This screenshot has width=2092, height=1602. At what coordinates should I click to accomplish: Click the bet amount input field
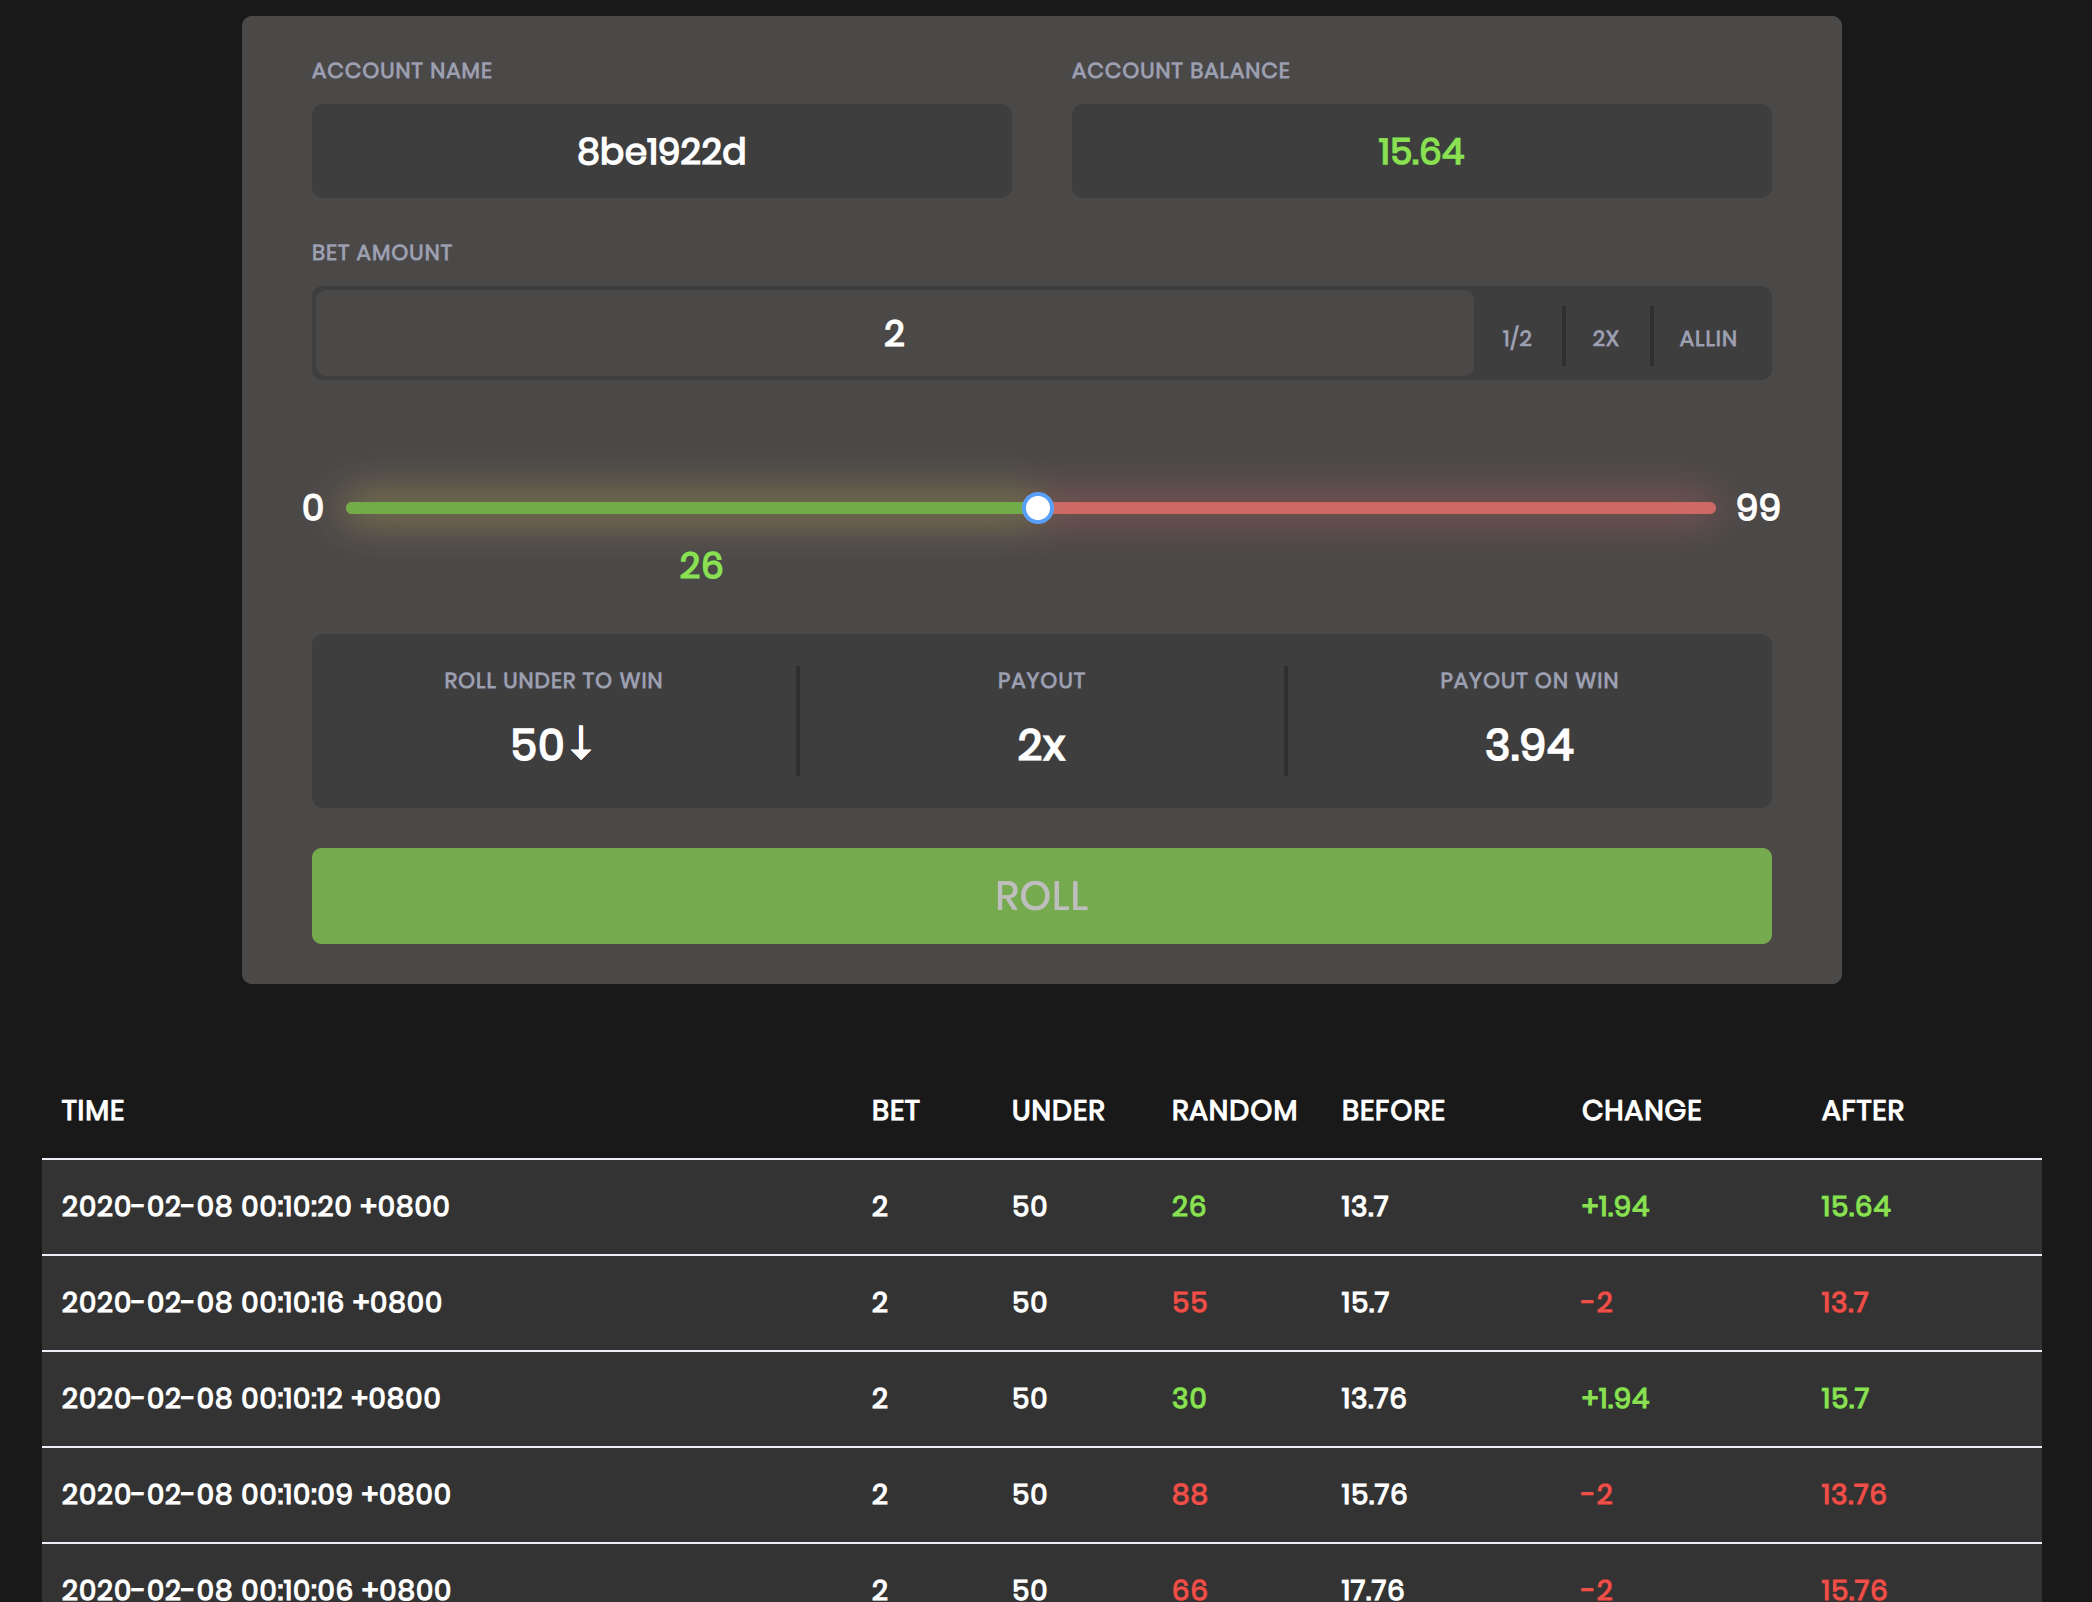click(x=893, y=334)
